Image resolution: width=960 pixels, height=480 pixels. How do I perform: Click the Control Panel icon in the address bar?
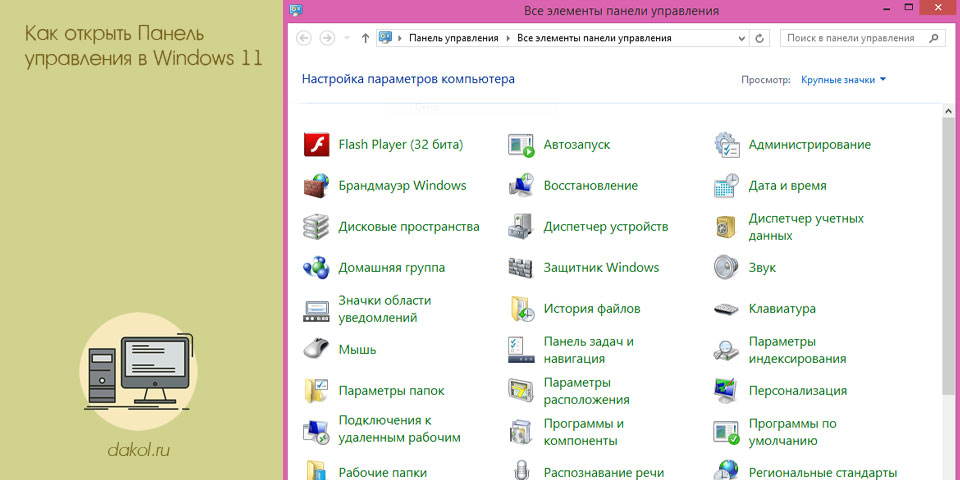[386, 37]
